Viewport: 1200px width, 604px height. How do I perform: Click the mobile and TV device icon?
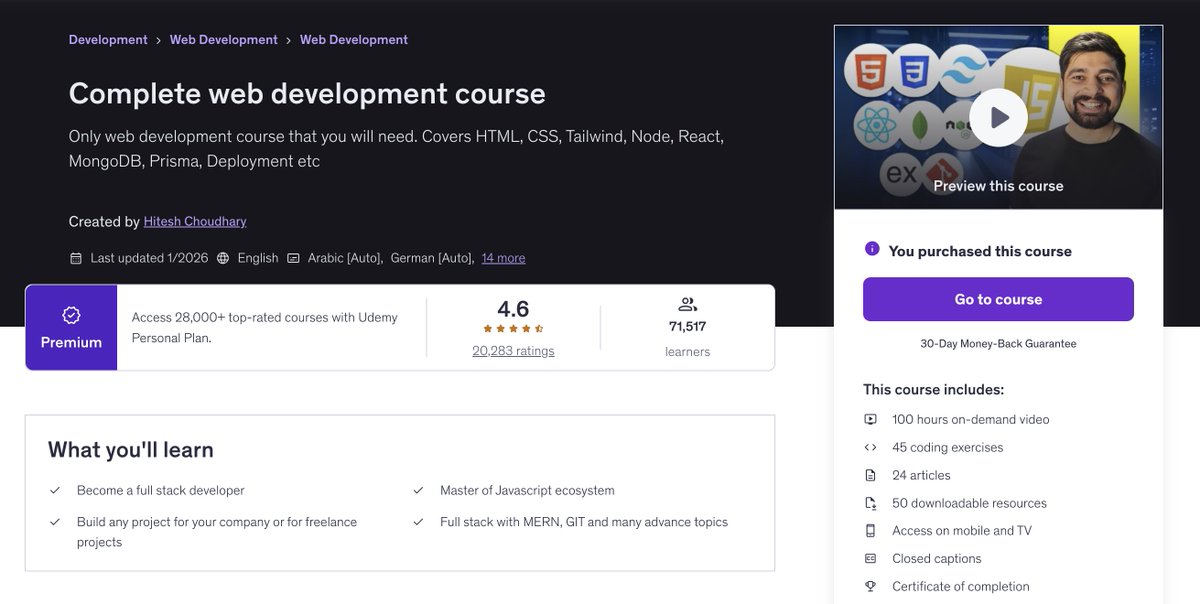[870, 530]
